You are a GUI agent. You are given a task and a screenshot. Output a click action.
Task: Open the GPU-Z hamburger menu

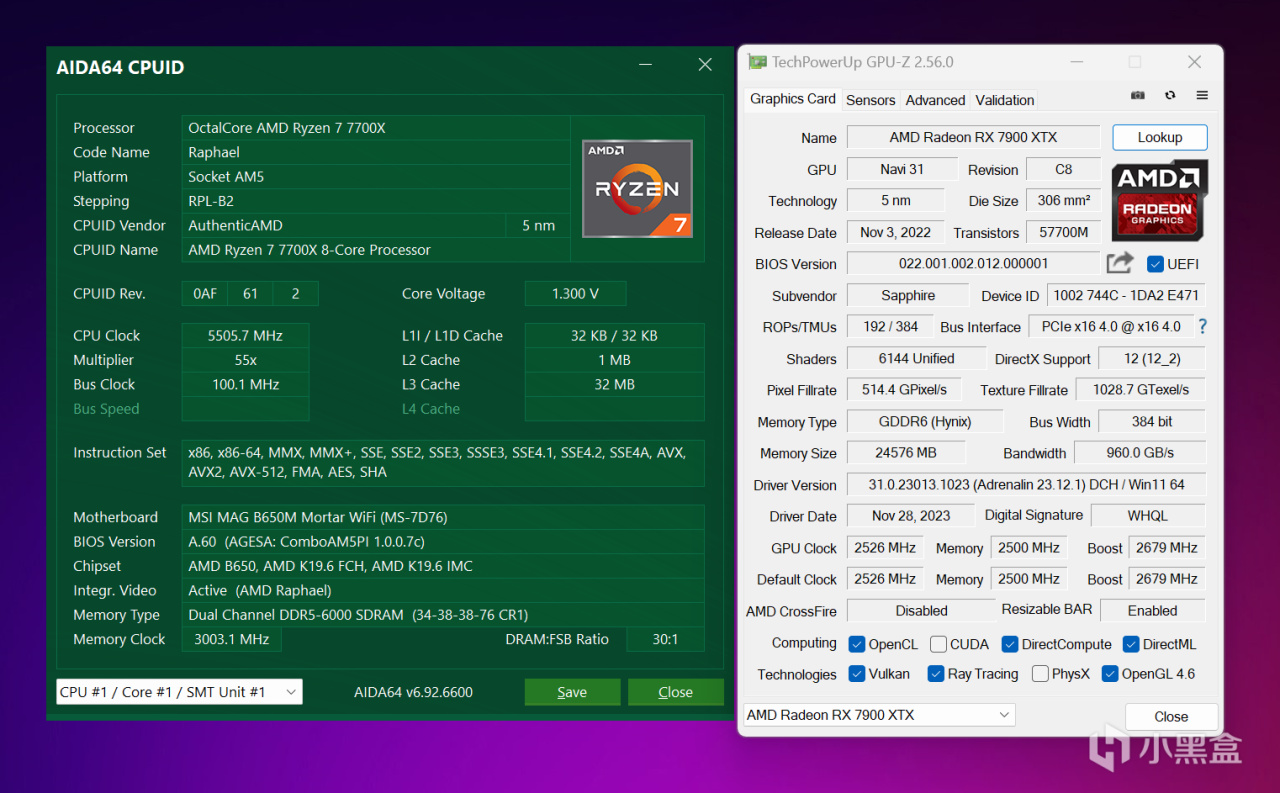(x=1202, y=96)
